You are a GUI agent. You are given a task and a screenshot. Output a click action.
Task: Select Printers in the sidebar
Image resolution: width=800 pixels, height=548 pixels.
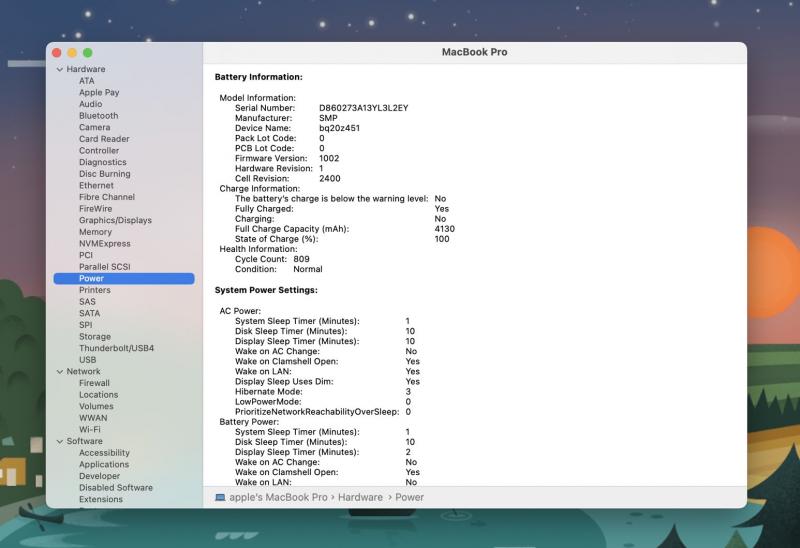tap(94, 290)
